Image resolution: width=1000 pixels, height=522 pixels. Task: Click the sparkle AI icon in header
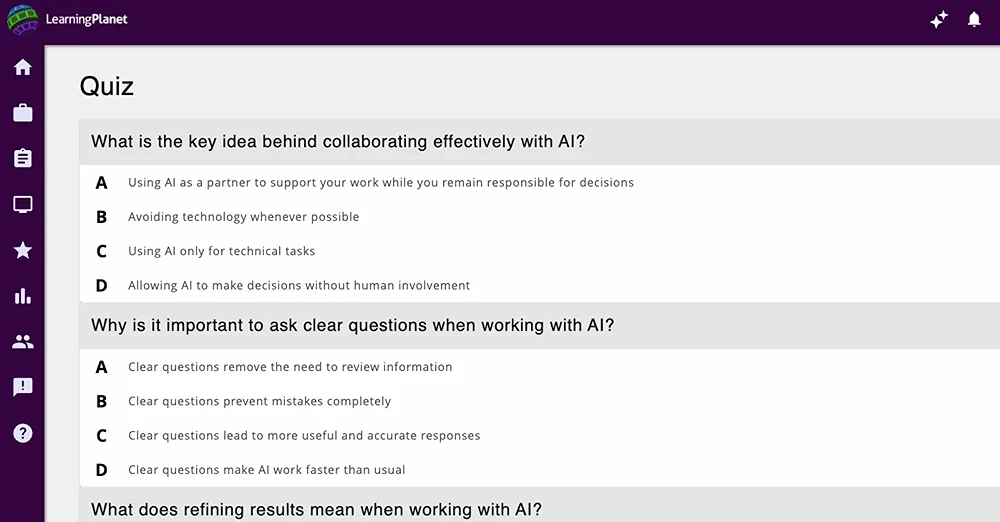939,20
